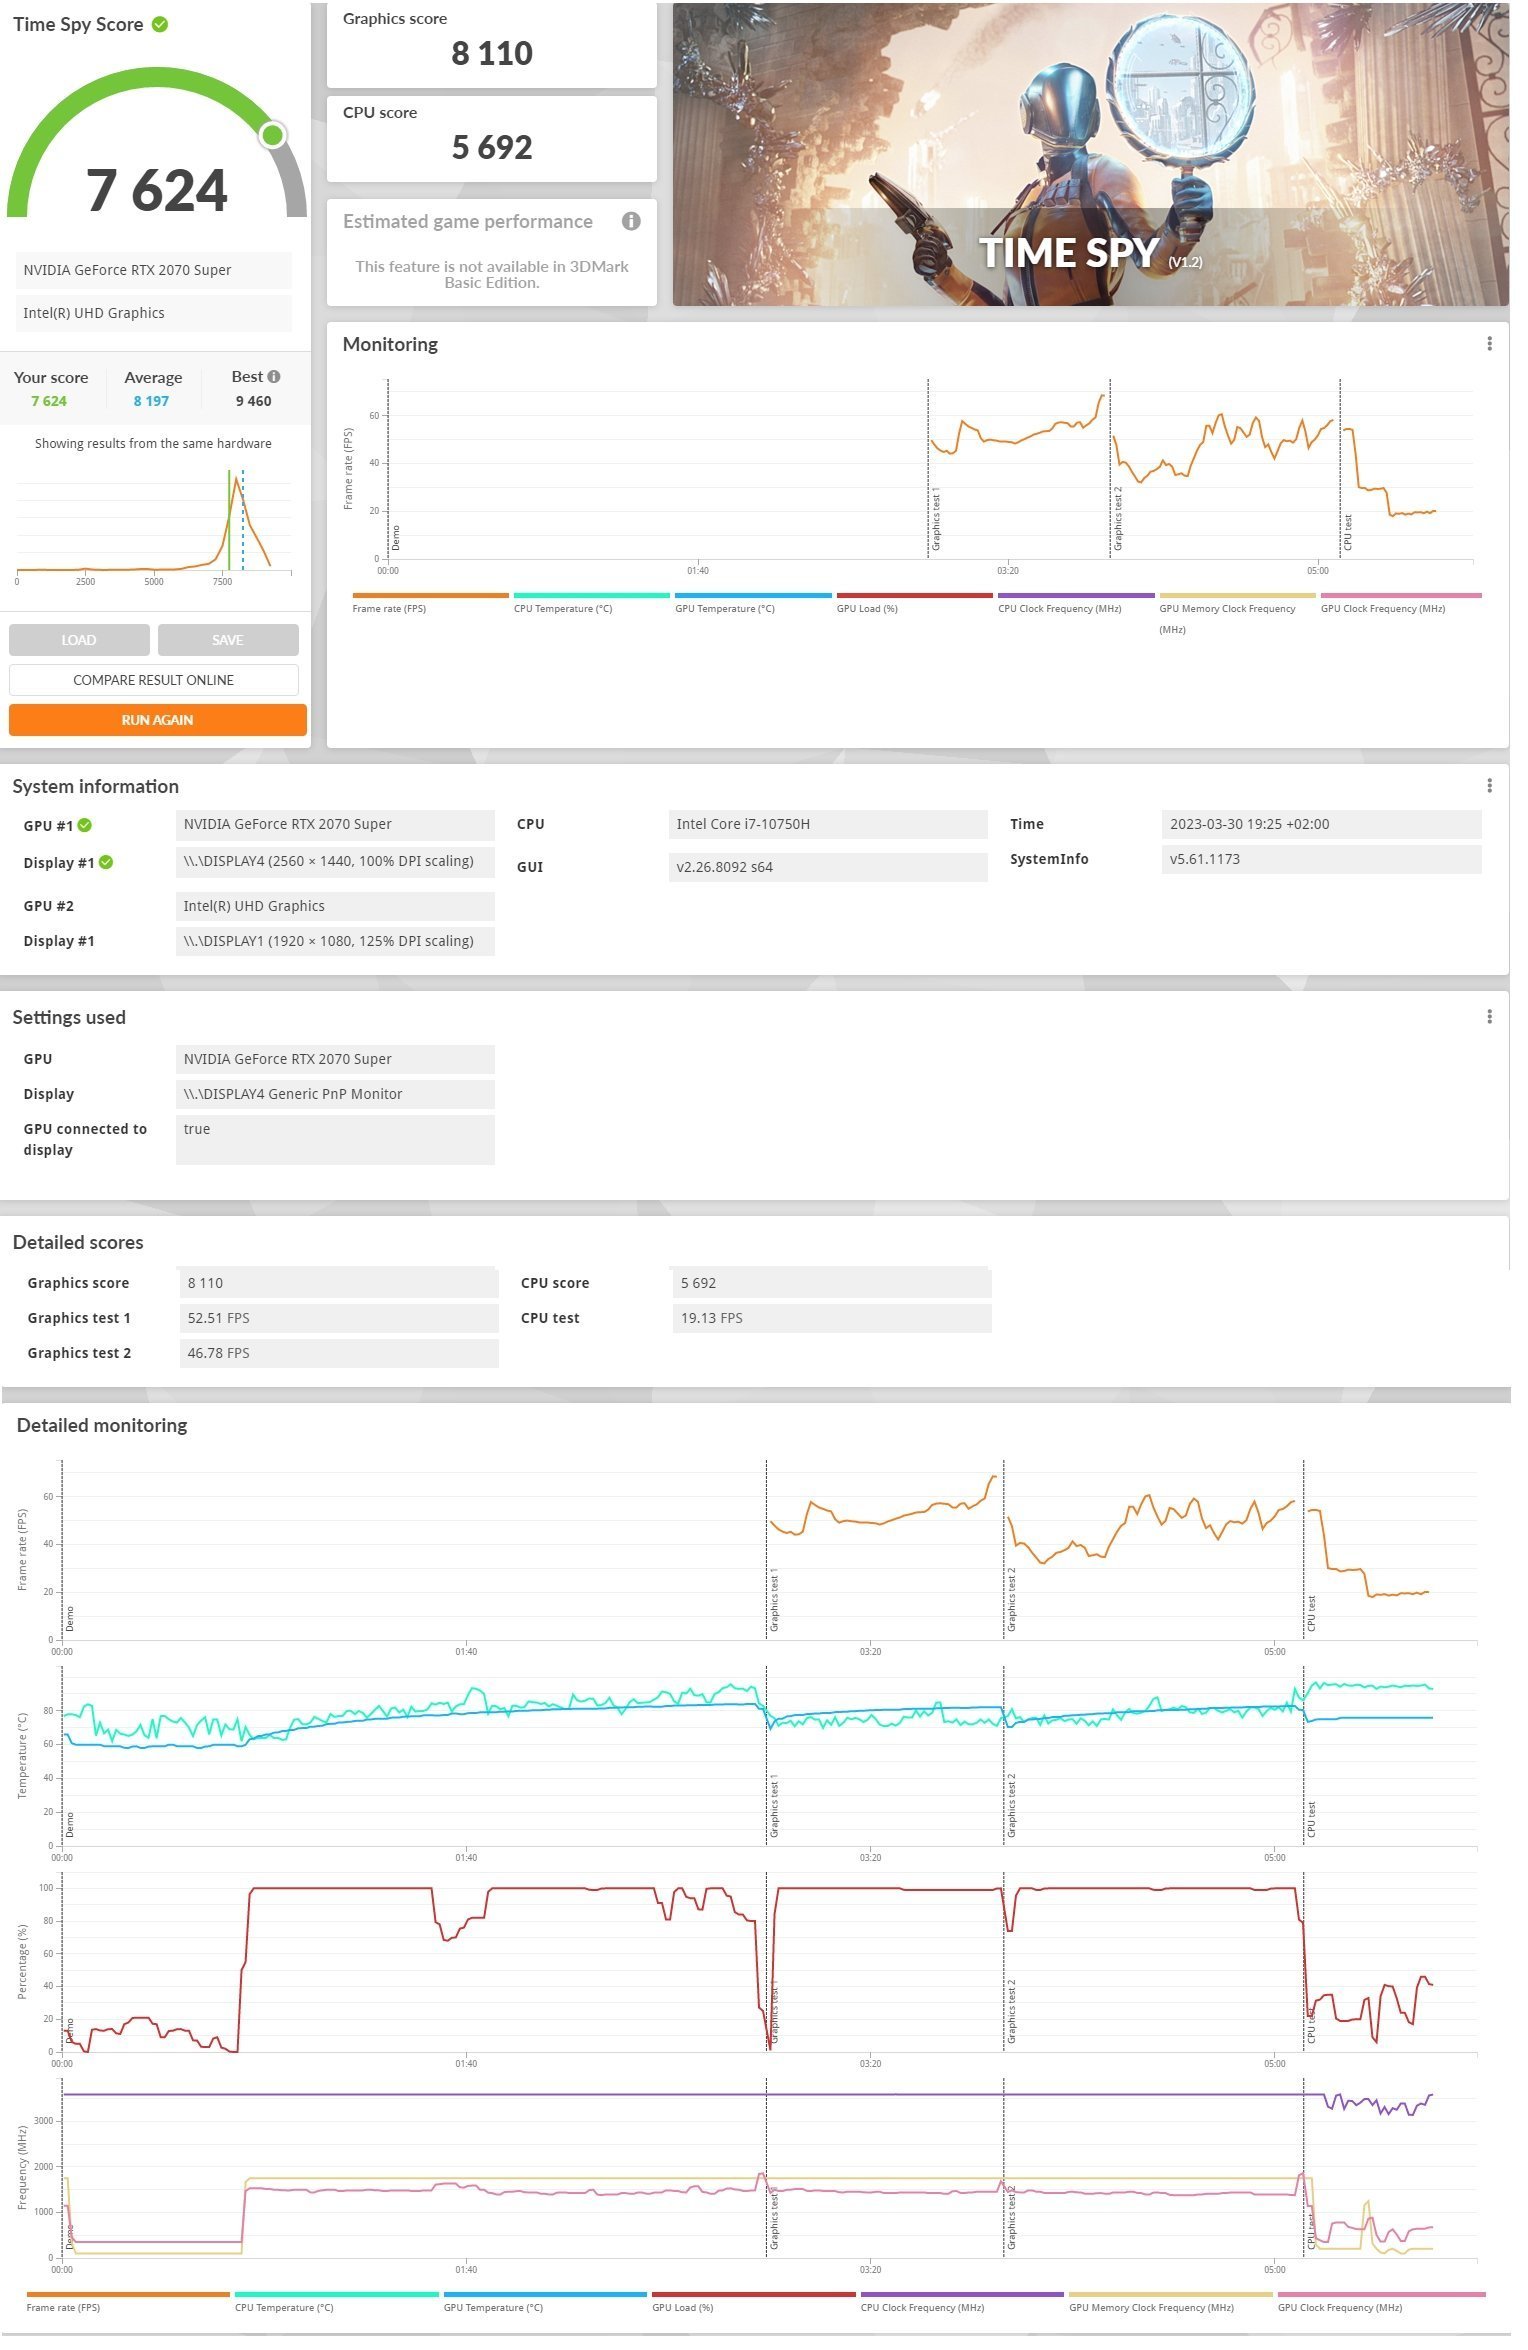Click the Detailed scores heading

click(x=78, y=1242)
